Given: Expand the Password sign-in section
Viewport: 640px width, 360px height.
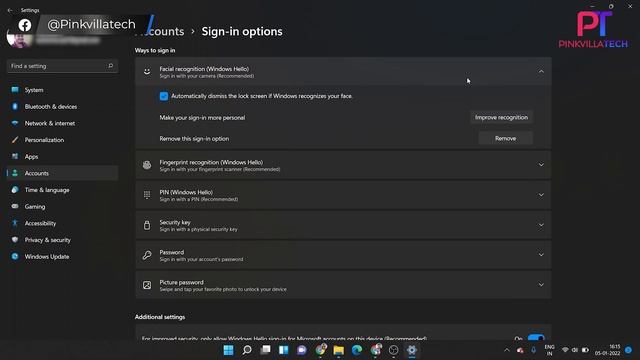Looking at the screenshot, I should [x=343, y=255].
